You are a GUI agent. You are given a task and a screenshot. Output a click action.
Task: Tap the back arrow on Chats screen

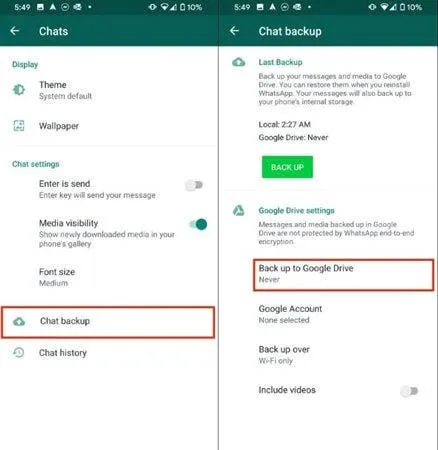click(15, 31)
